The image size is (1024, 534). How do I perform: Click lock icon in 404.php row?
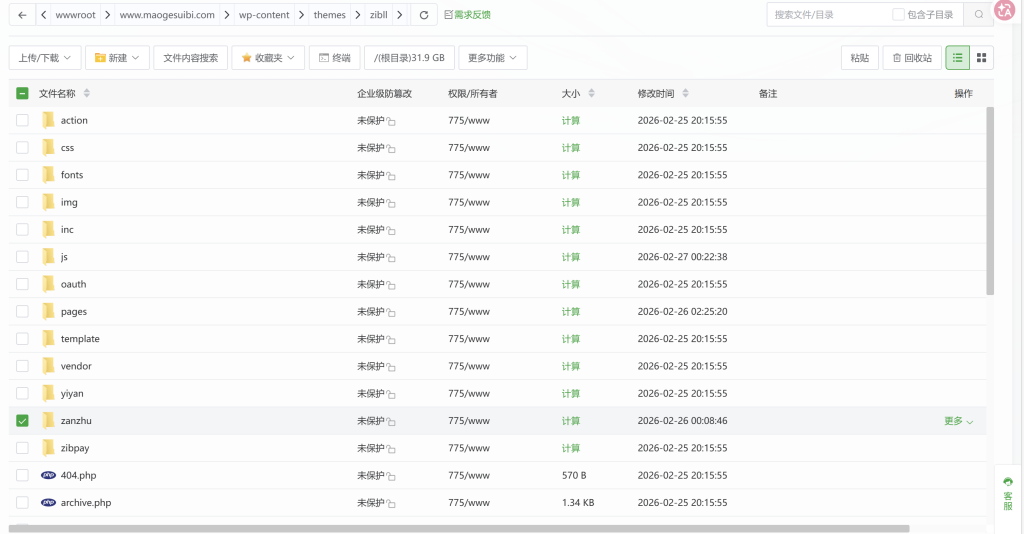[x=391, y=477]
